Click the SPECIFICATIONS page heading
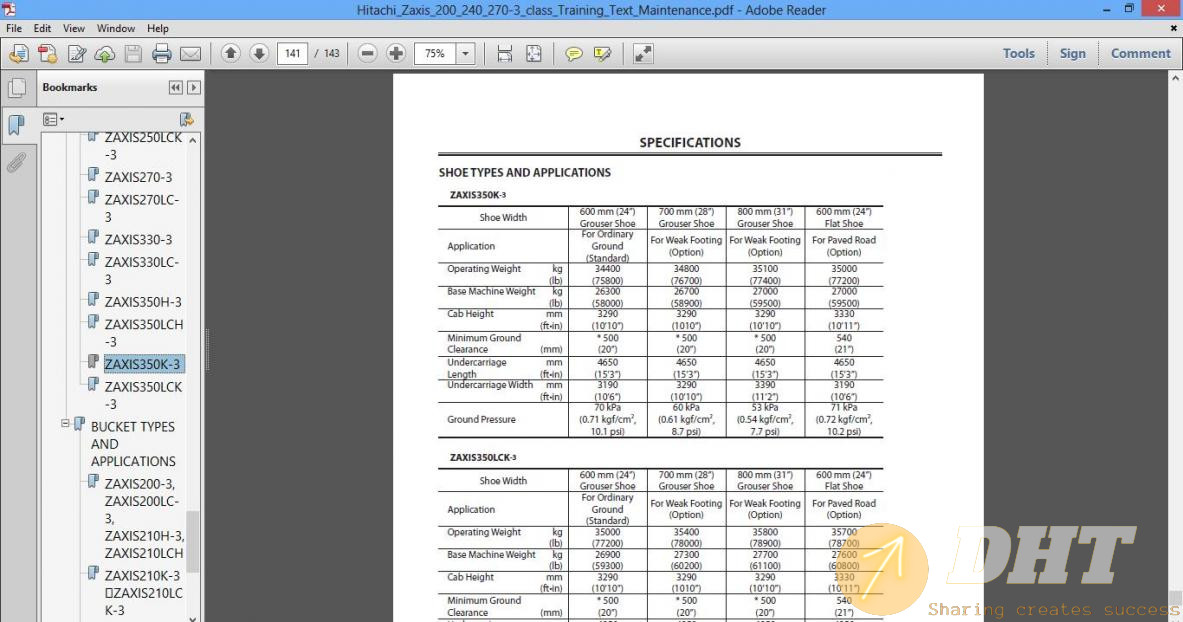Viewport: 1183px width, 622px height. click(x=690, y=143)
